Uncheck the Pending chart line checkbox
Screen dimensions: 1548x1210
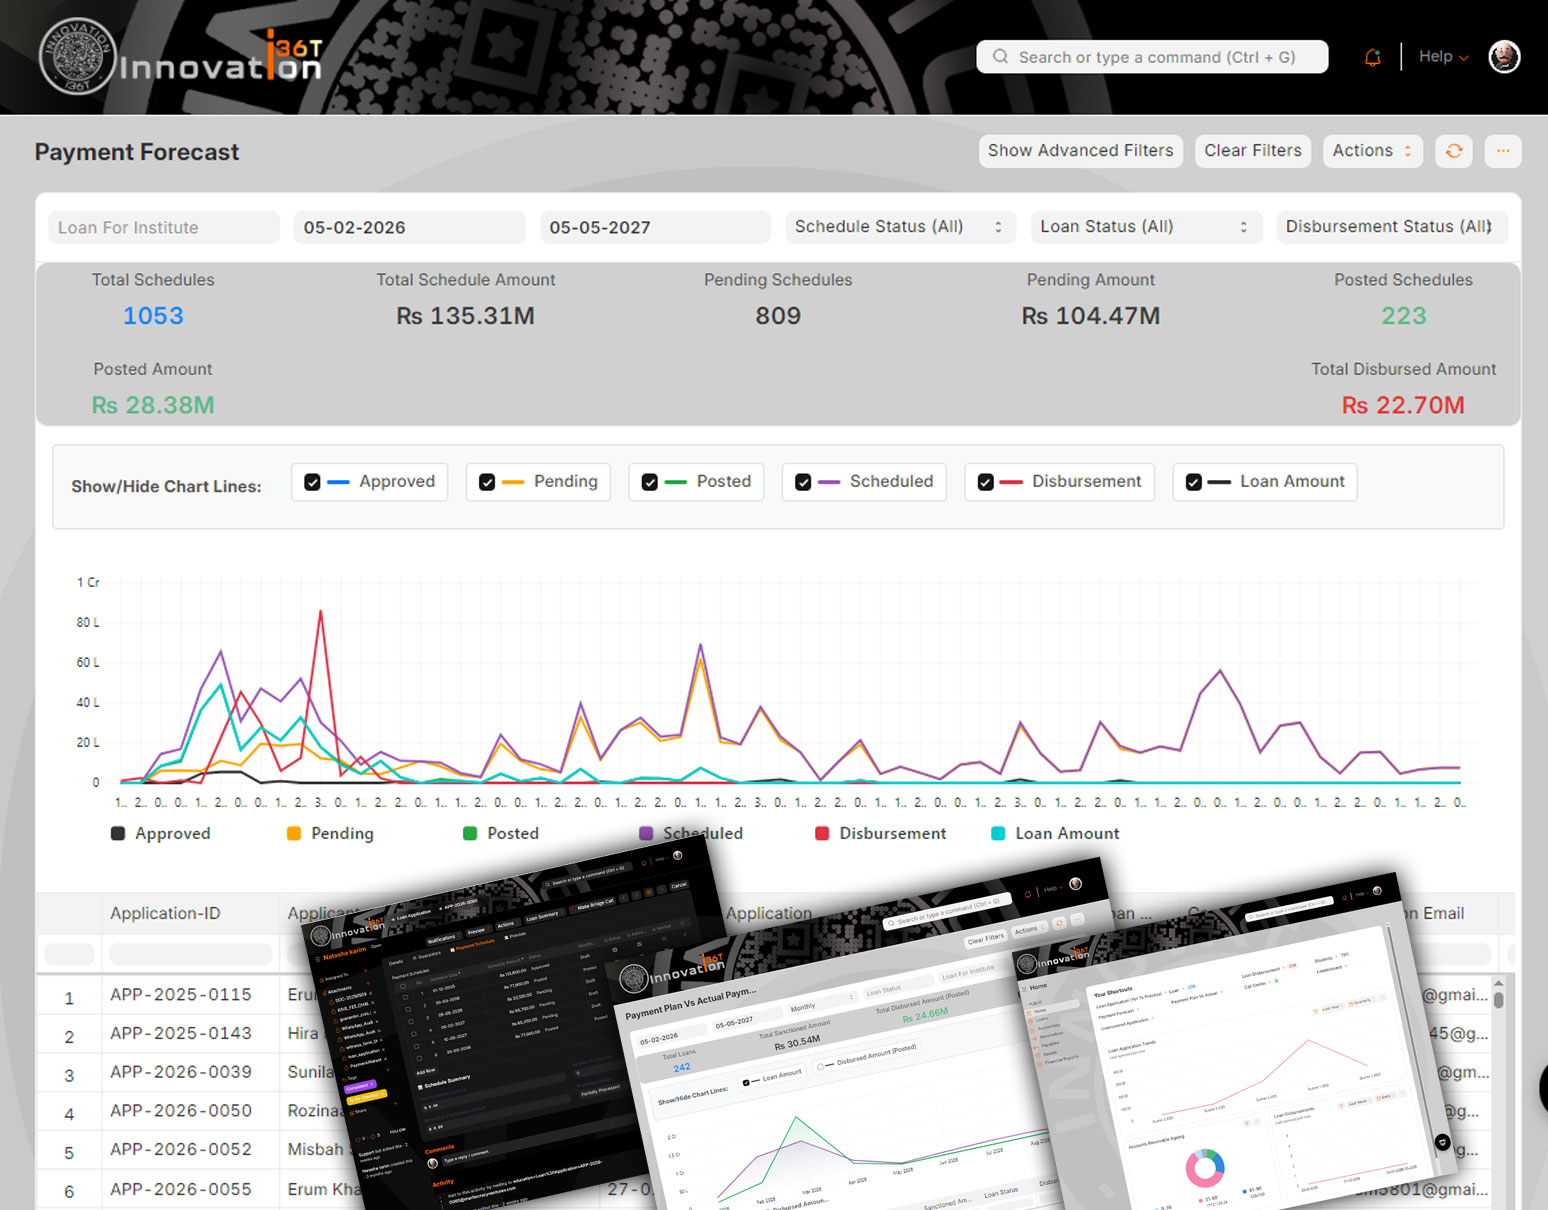(x=487, y=482)
